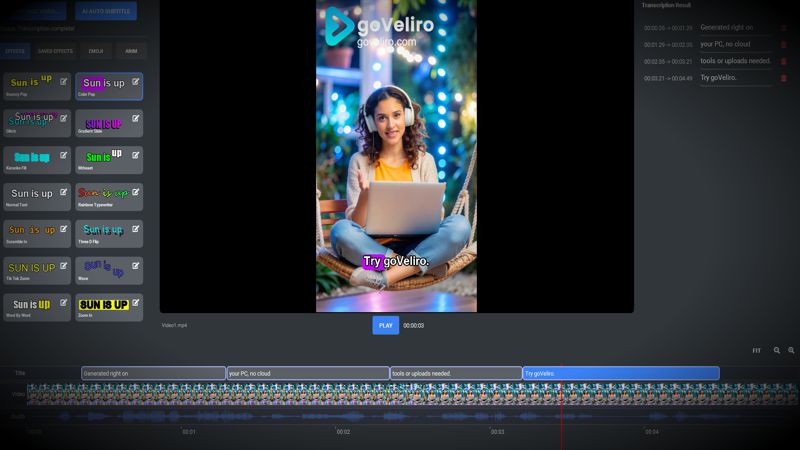This screenshot has height=450, width=800.
Task: Click the 'Try goVeliro.' caption on the video preview
Action: pos(396,261)
